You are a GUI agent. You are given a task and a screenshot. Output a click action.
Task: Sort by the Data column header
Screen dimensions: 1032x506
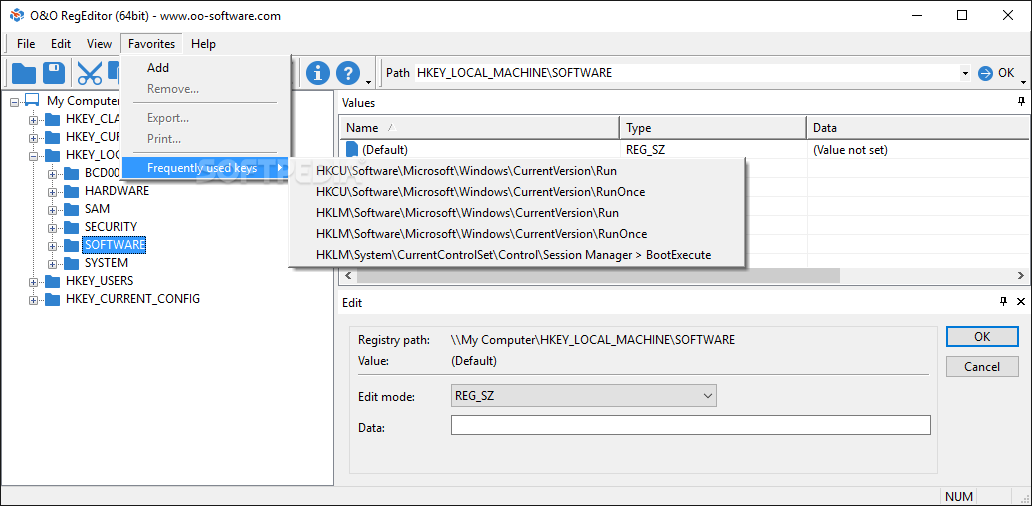(918, 128)
